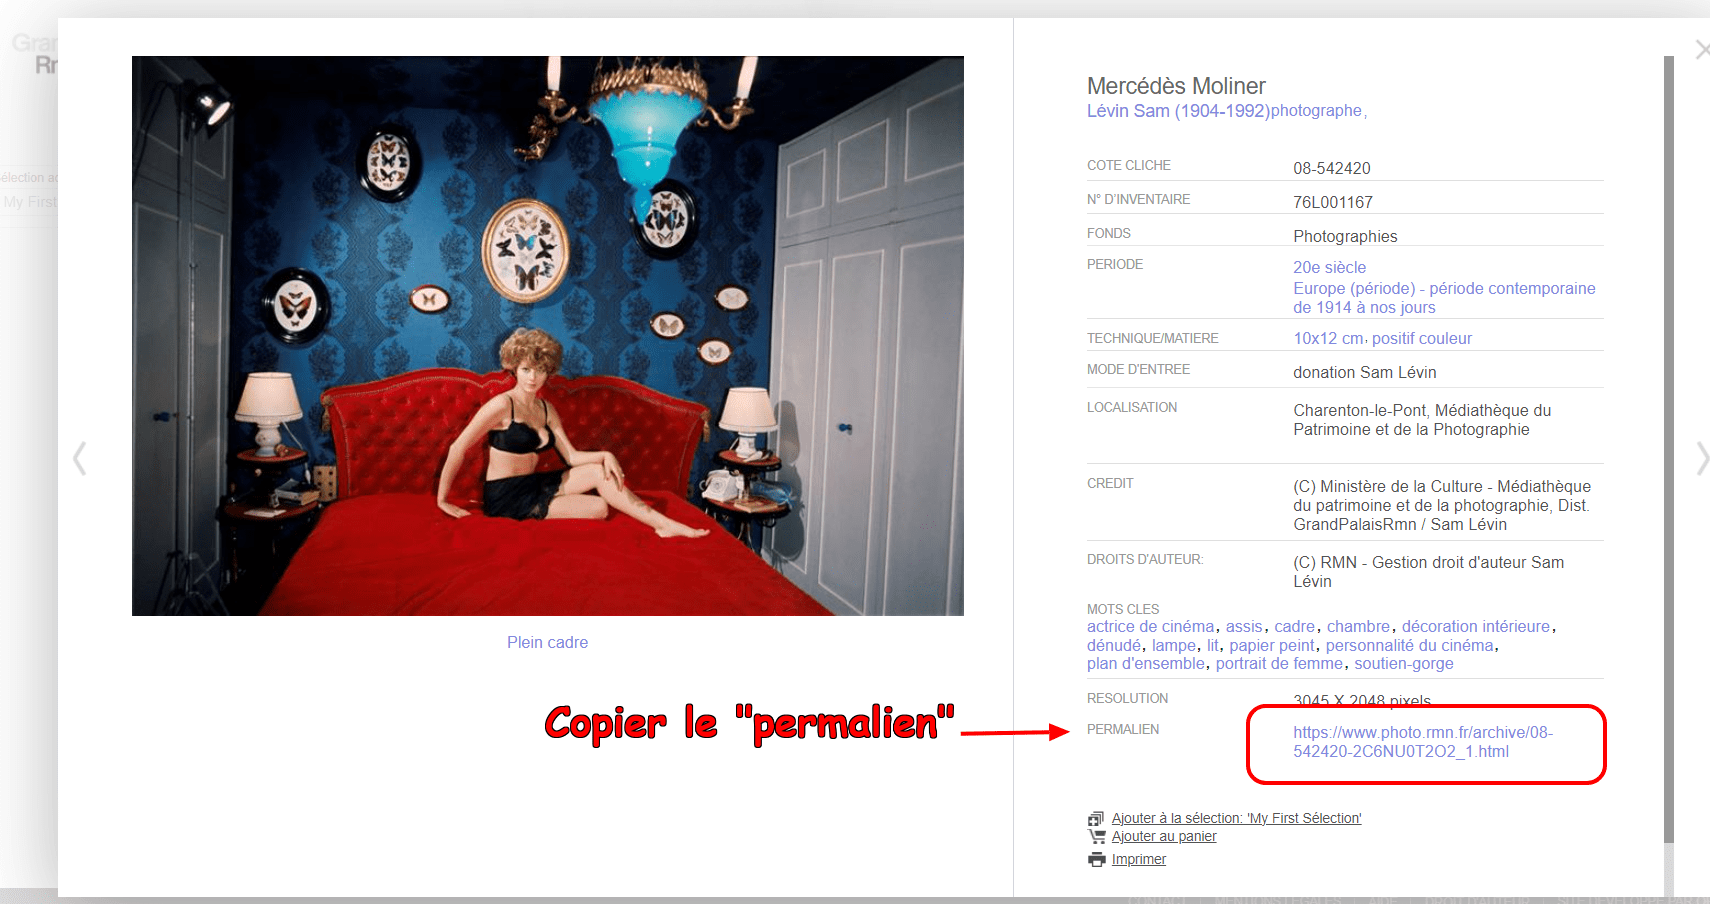Click the shopping cart icon
The width and height of the screenshot is (1710, 904).
[1096, 837]
